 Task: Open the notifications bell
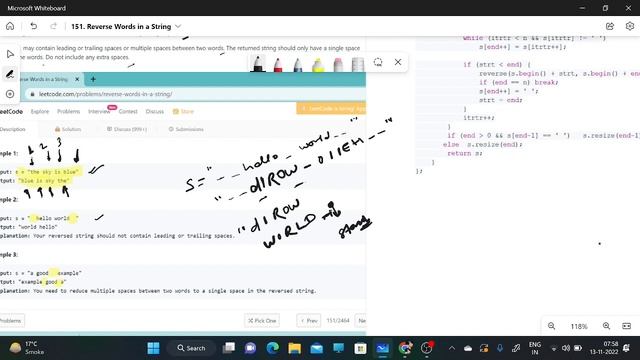click(x=627, y=348)
